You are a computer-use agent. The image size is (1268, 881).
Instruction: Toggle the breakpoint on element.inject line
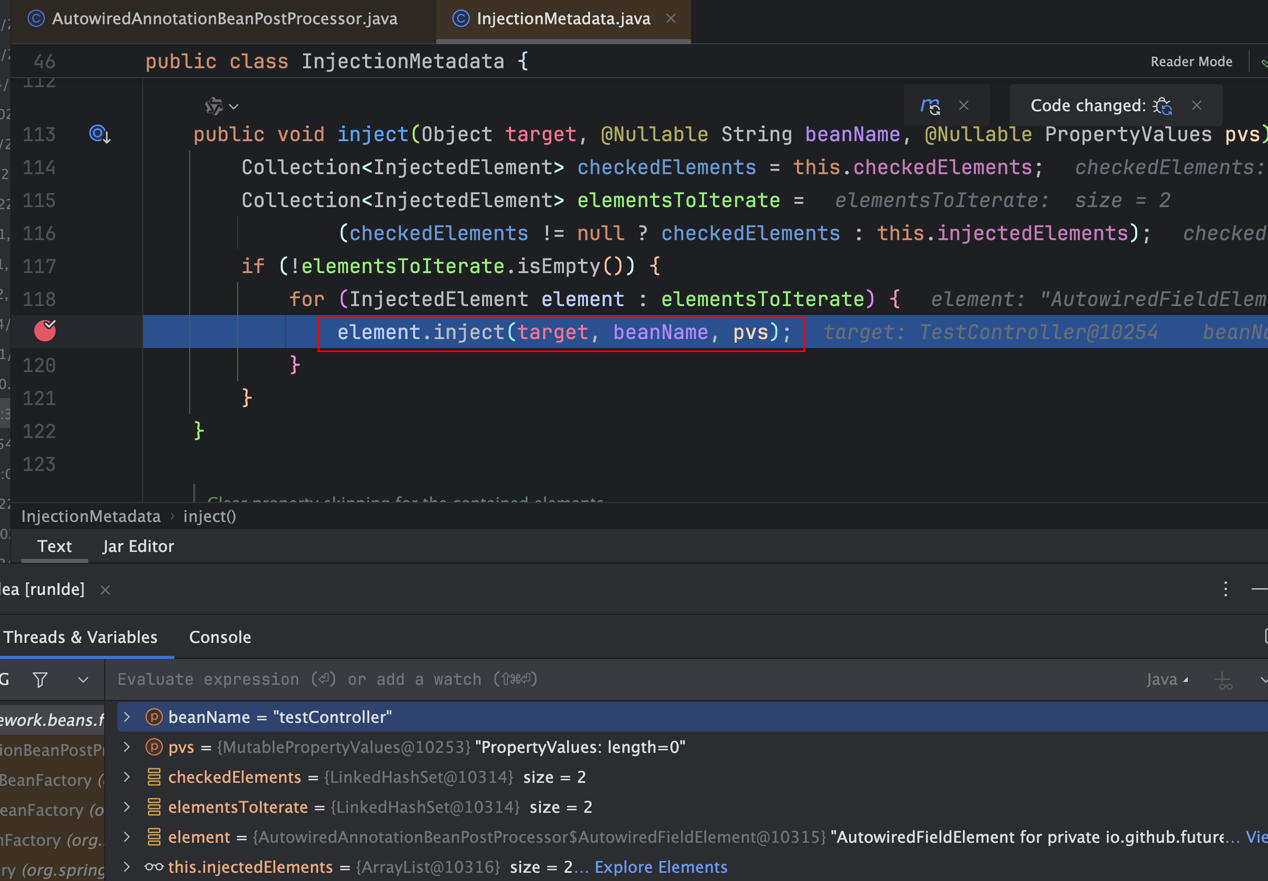click(x=45, y=331)
